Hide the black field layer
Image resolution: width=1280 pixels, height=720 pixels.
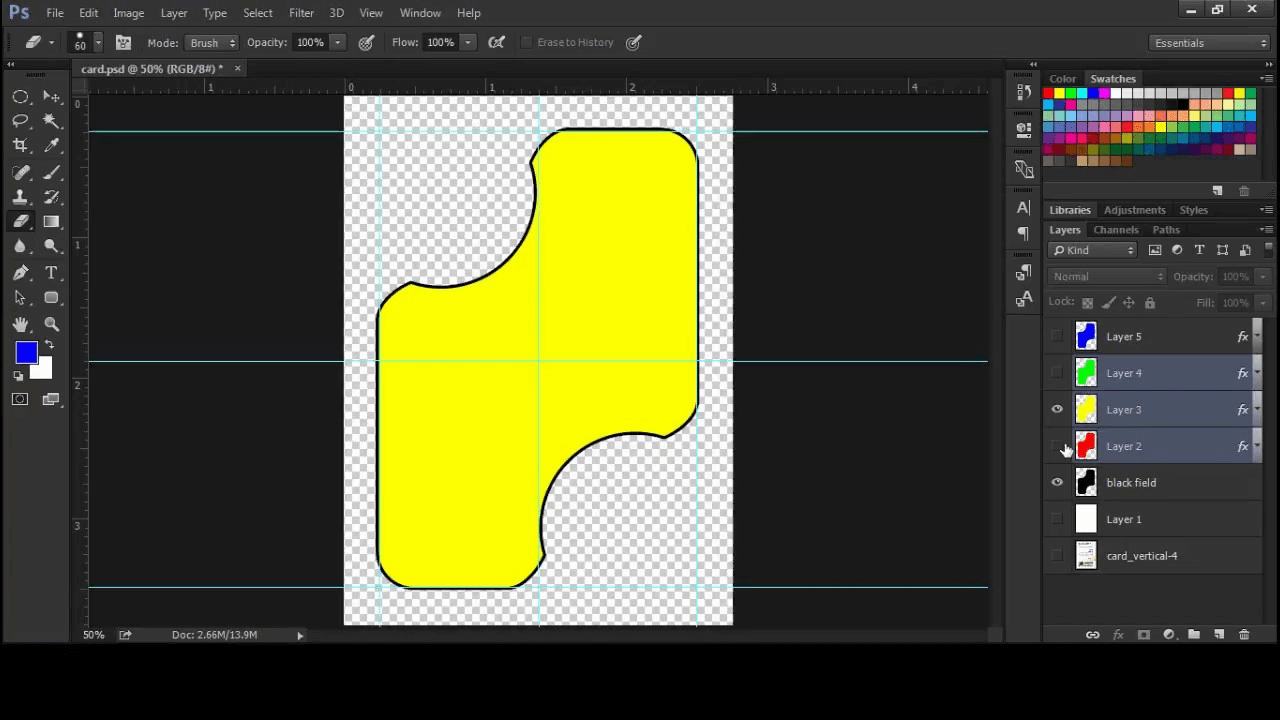[x=1057, y=482]
